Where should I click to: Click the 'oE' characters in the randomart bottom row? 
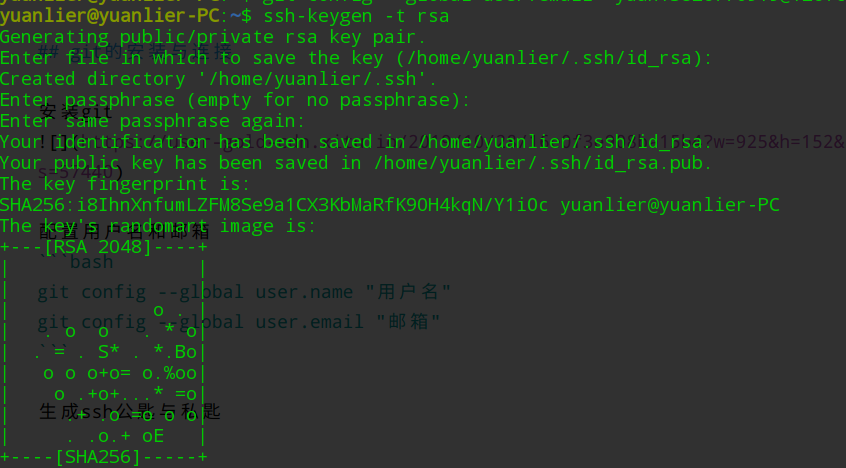tap(153, 436)
